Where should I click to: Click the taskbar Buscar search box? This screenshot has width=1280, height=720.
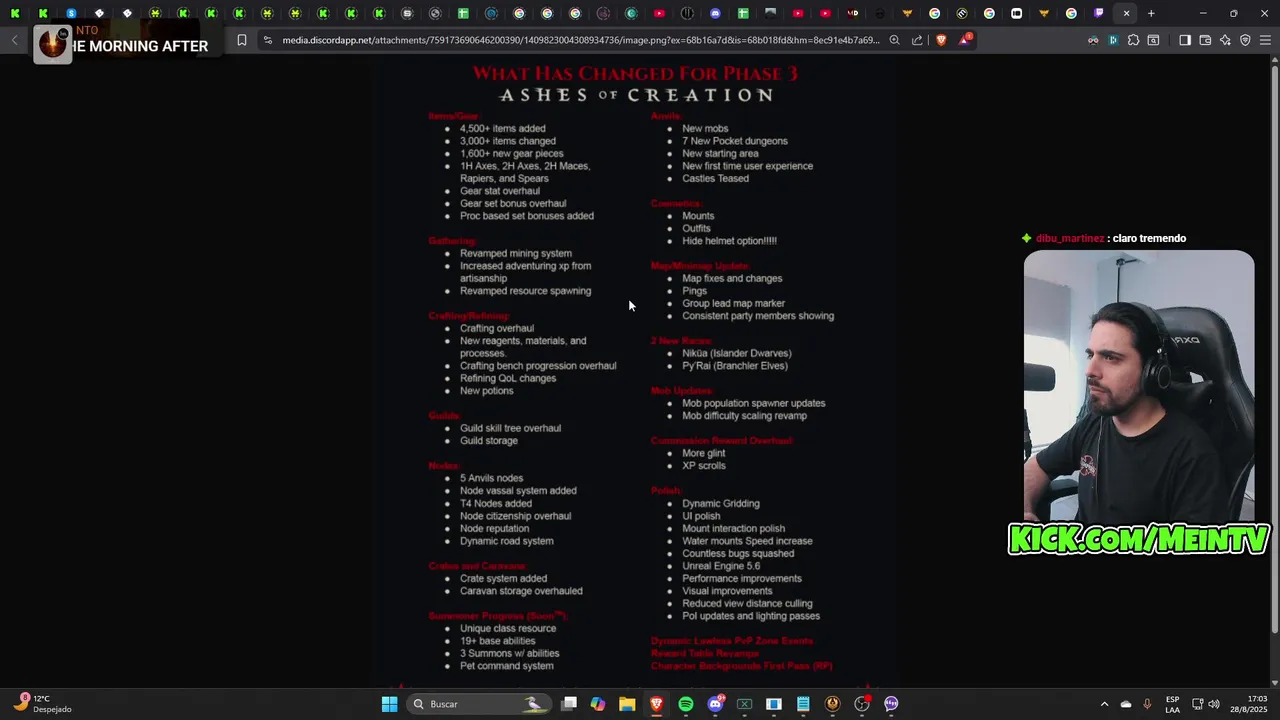coord(478,704)
